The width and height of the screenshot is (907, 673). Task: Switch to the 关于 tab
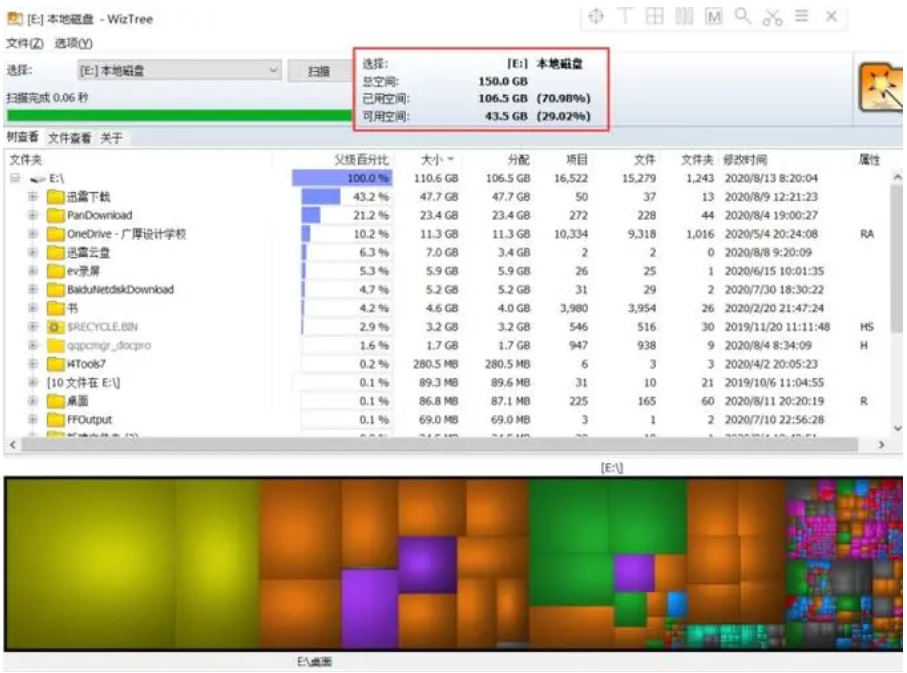tap(111, 138)
